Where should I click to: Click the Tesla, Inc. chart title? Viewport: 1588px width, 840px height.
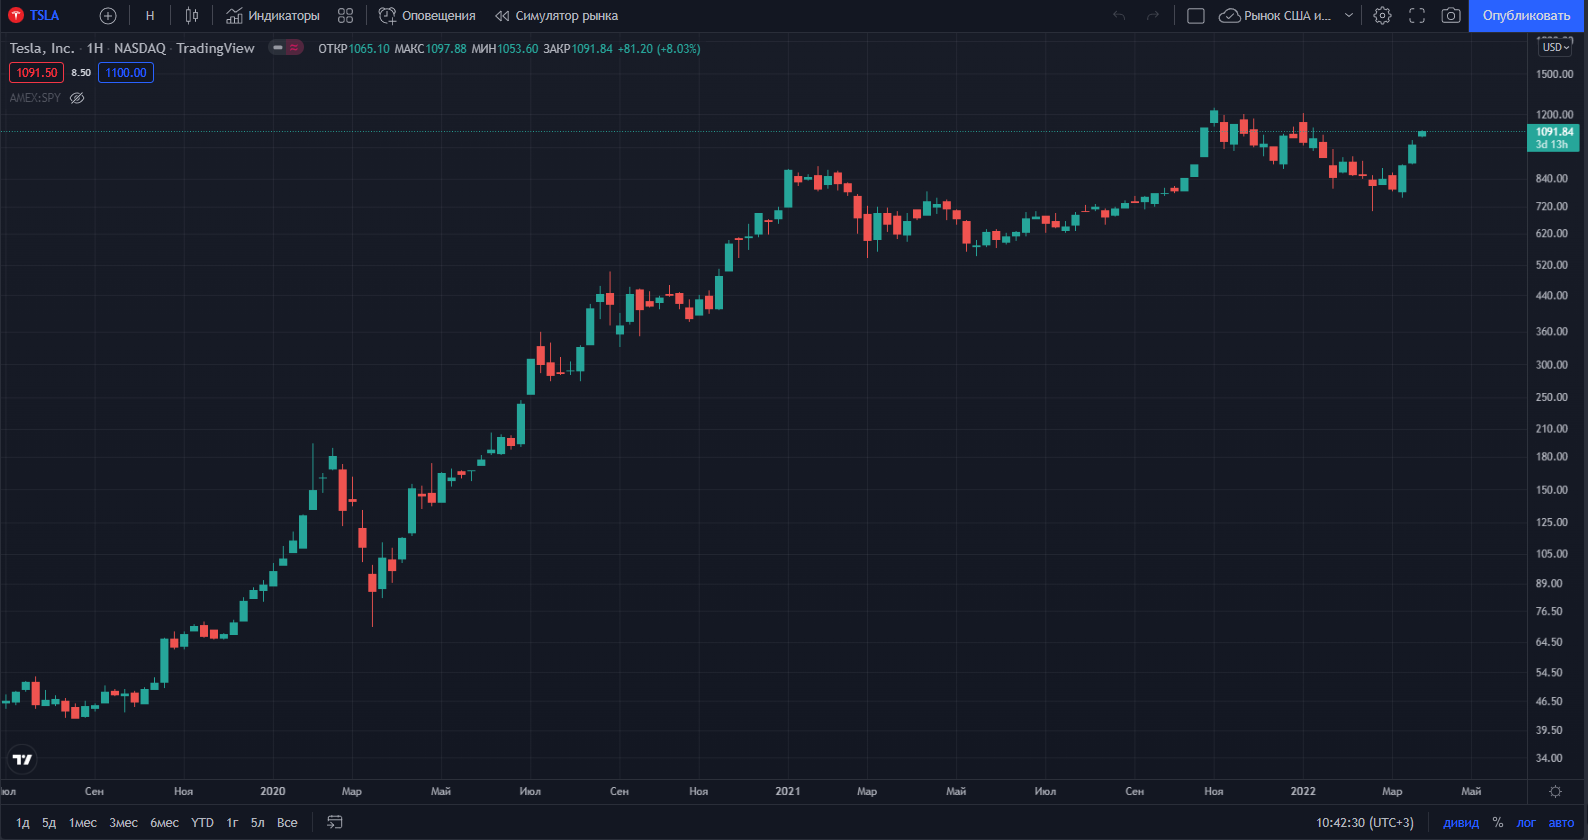click(x=42, y=48)
